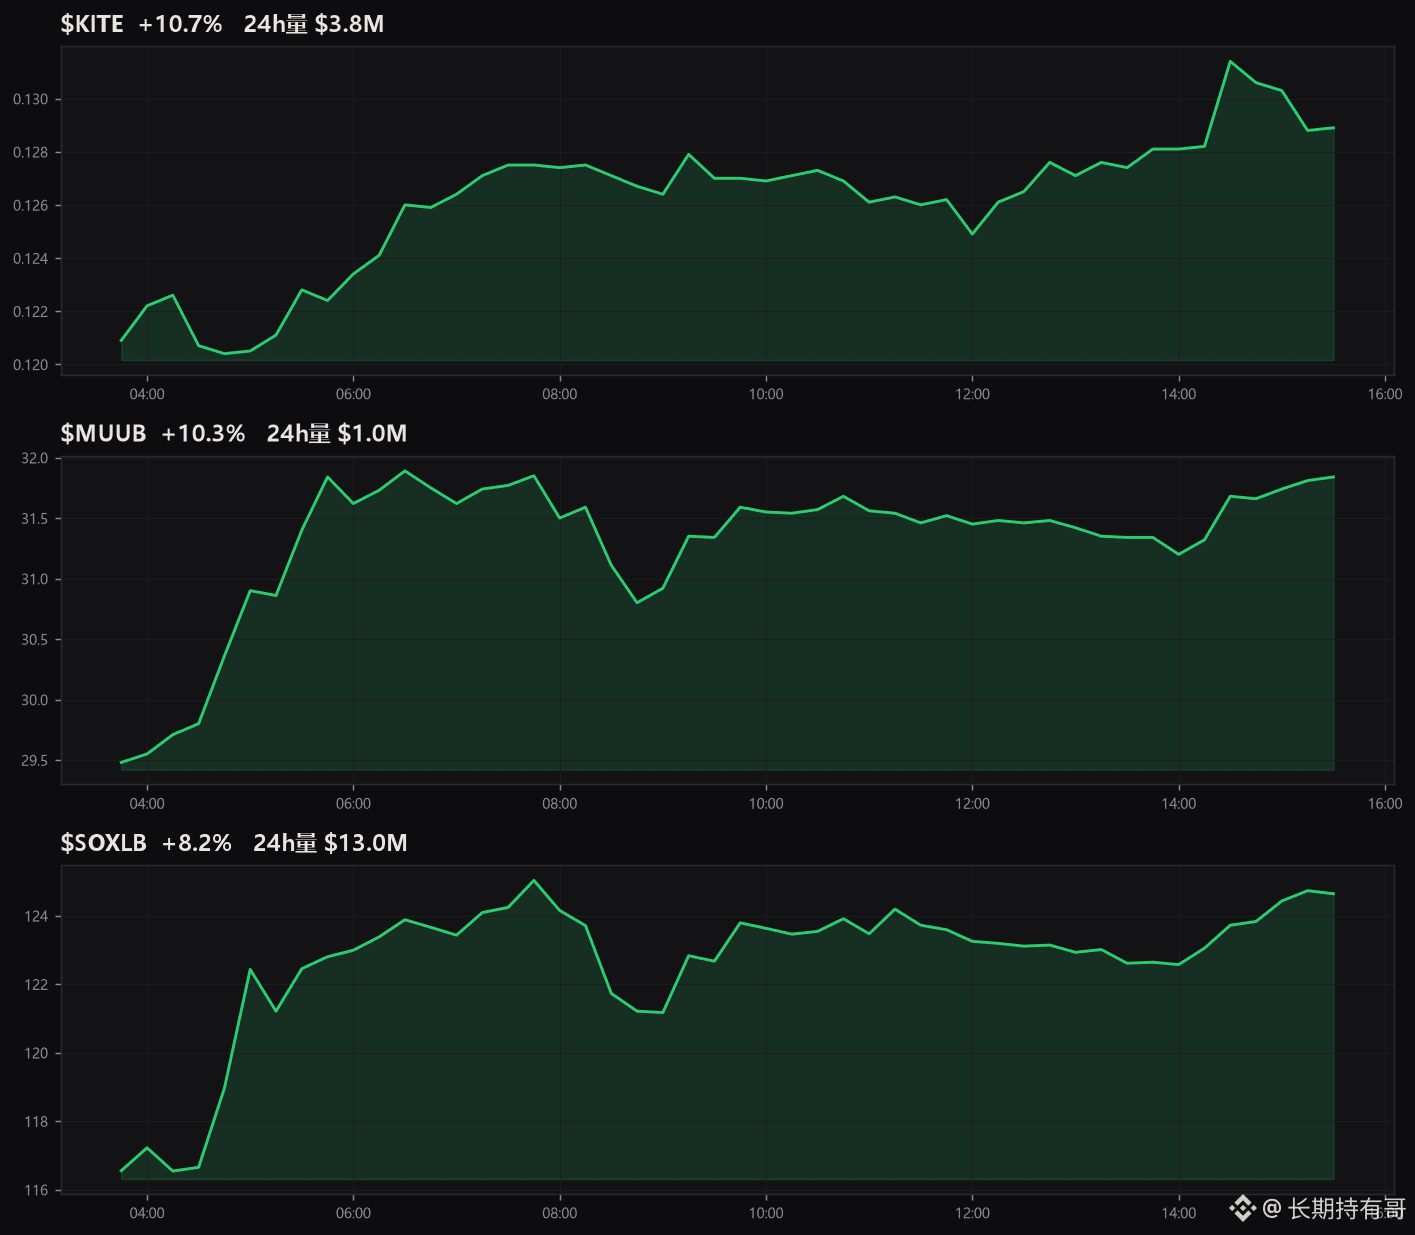Select 06:00 on the $SOXLB time axis
The image size is (1415, 1235).
[353, 1213]
